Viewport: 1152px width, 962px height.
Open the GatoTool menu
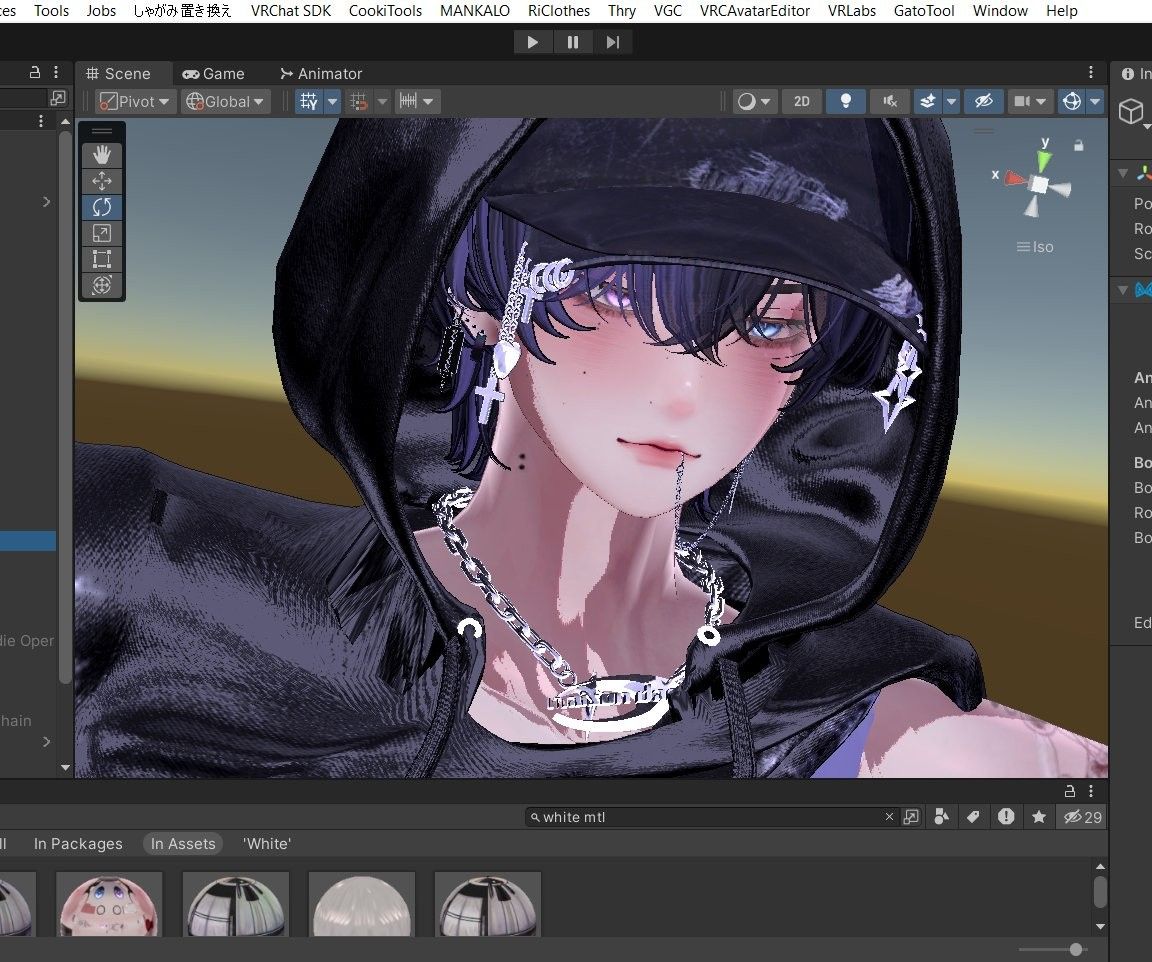pos(924,11)
